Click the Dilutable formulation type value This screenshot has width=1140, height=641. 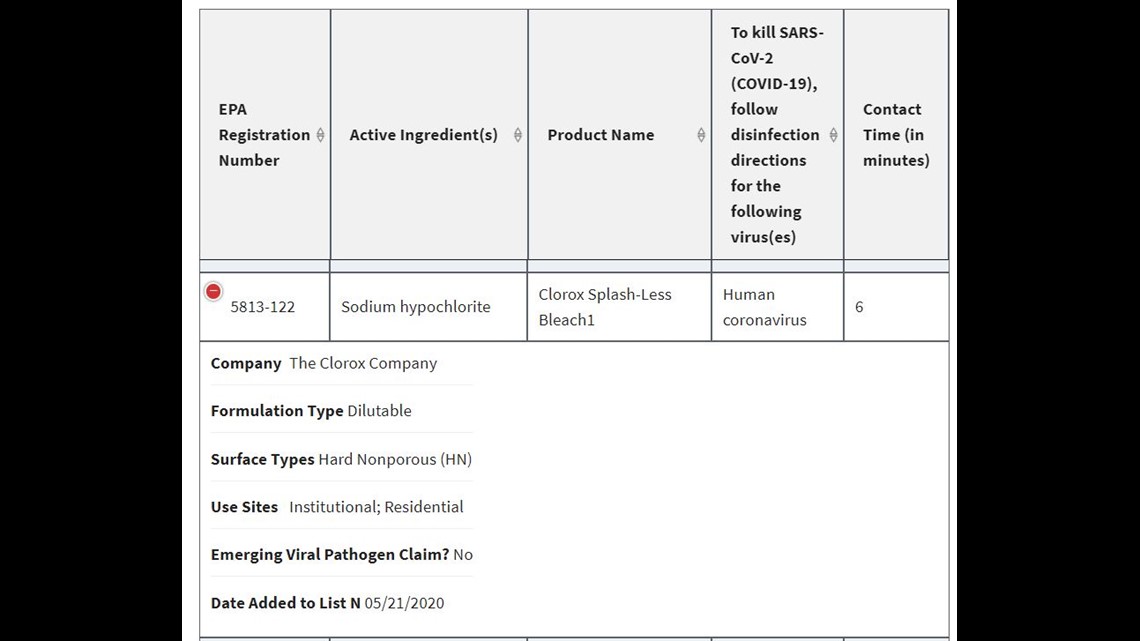pos(380,411)
